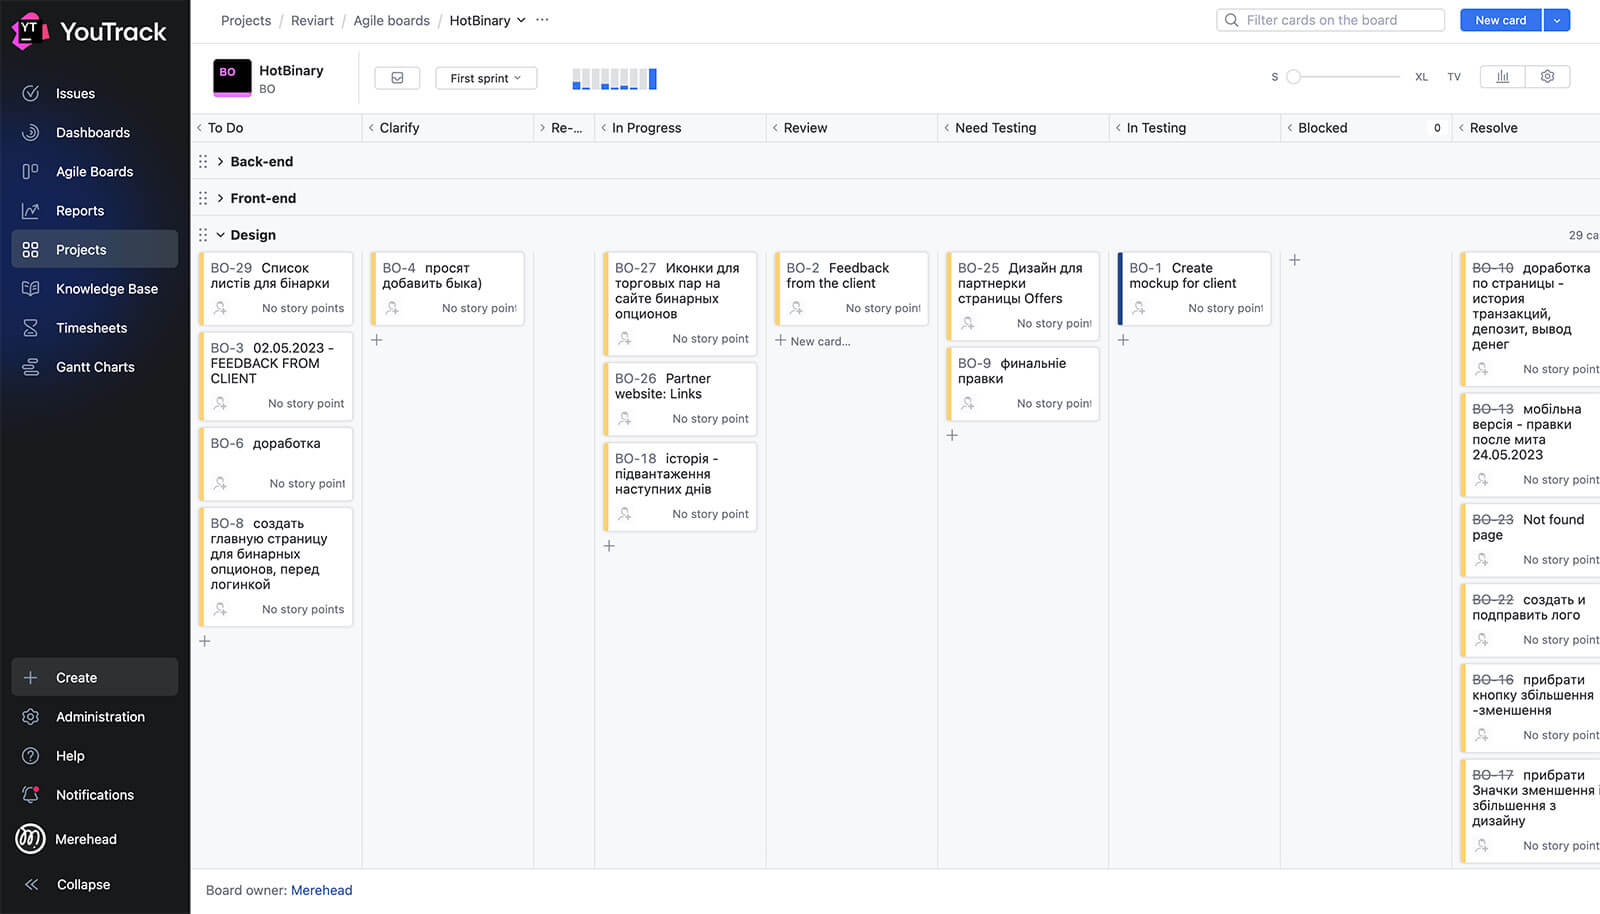The width and height of the screenshot is (1600, 914).
Task: Click the Merehead board owner link
Action: click(x=321, y=890)
